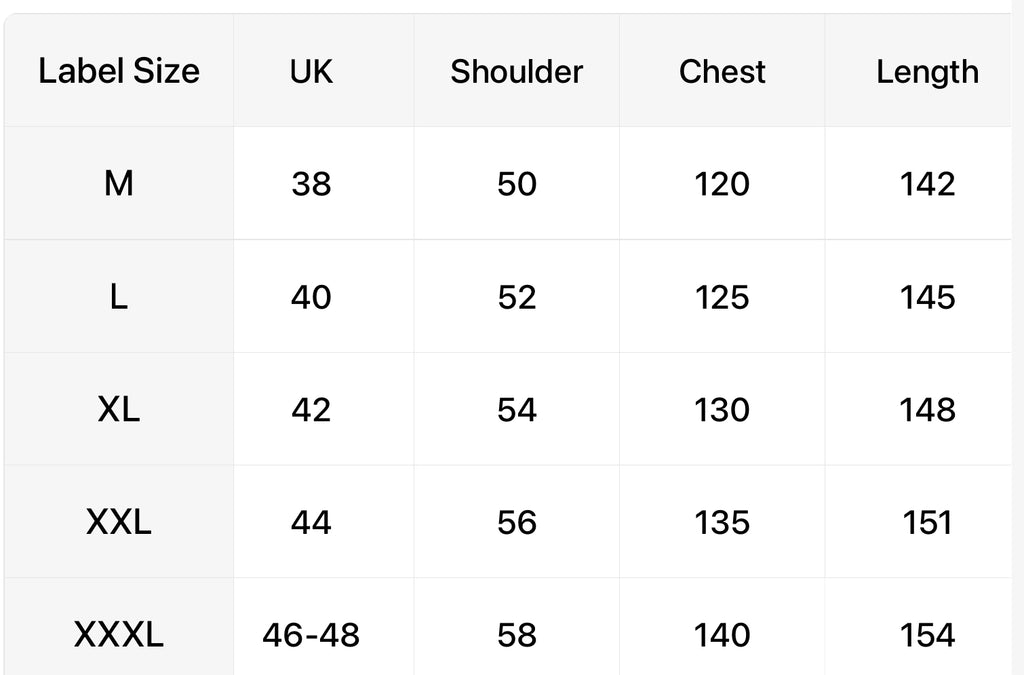
Task: Select the Chest column header
Action: [x=722, y=71]
